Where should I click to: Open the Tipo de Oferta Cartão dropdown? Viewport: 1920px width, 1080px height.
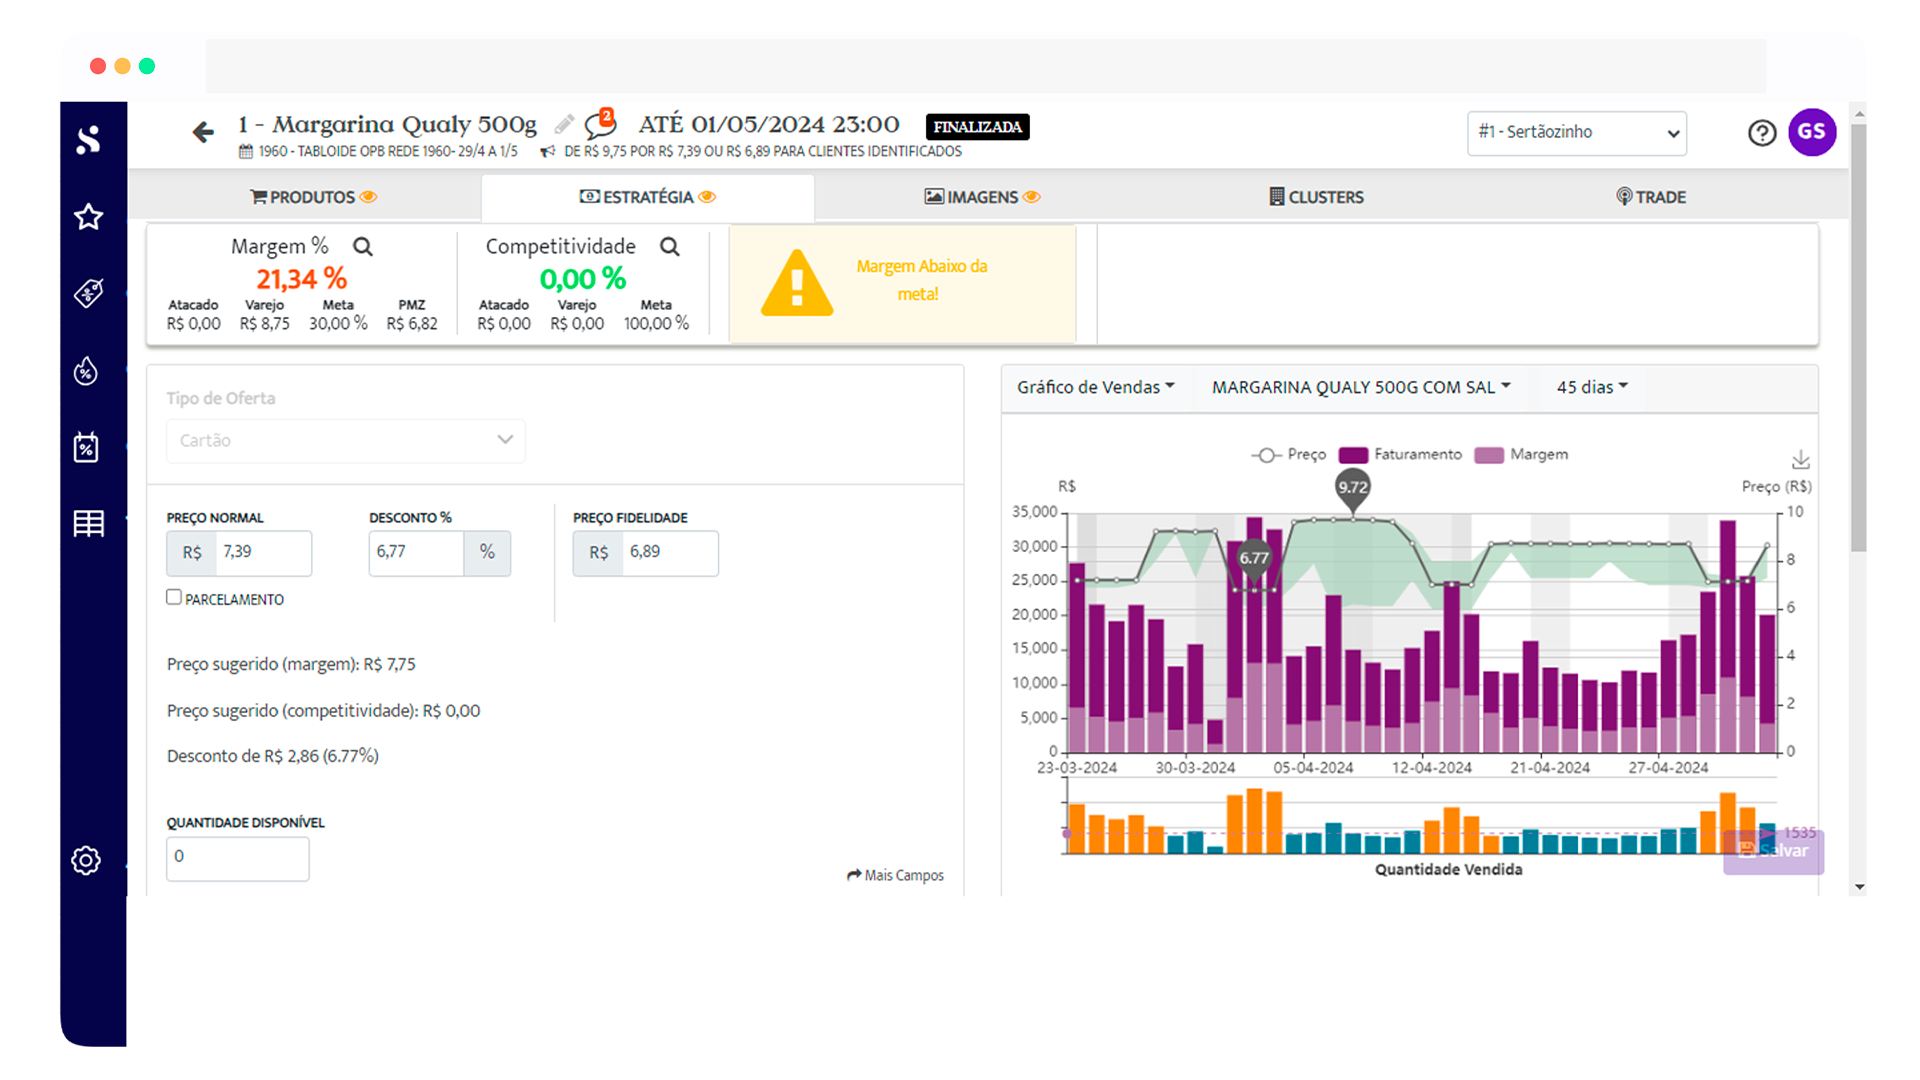[x=346, y=440]
